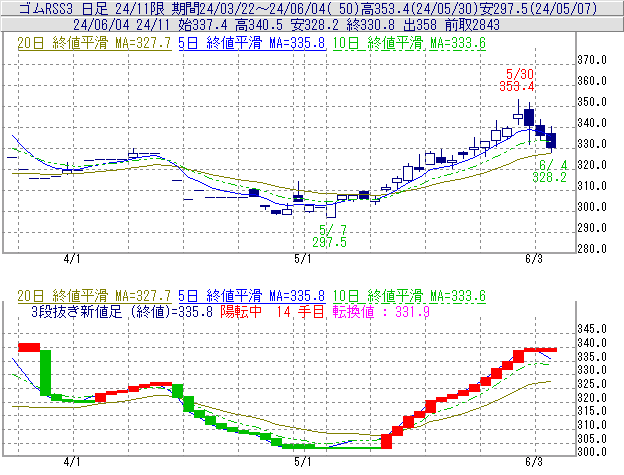The width and height of the screenshot is (624, 475).
Task: Click the tall green block near 4/1 in lower chart
Action: (45, 373)
